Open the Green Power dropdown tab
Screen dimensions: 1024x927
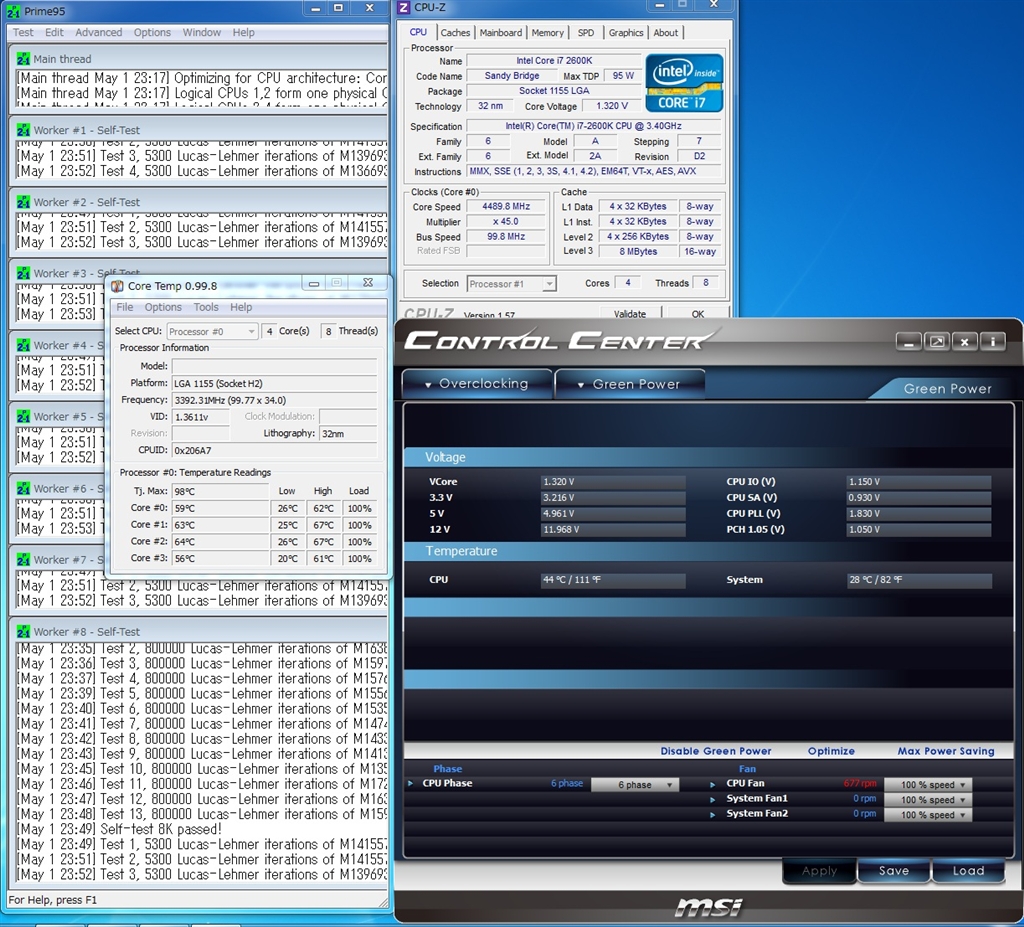(x=630, y=384)
